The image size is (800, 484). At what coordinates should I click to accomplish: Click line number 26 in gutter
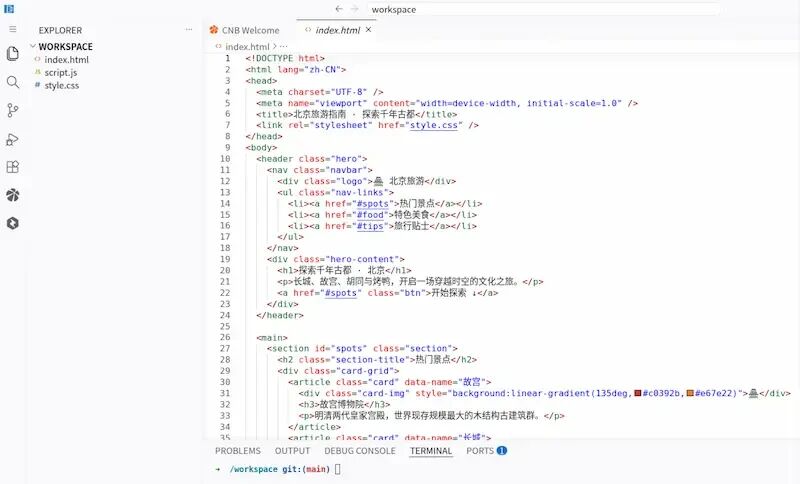pos(225,337)
